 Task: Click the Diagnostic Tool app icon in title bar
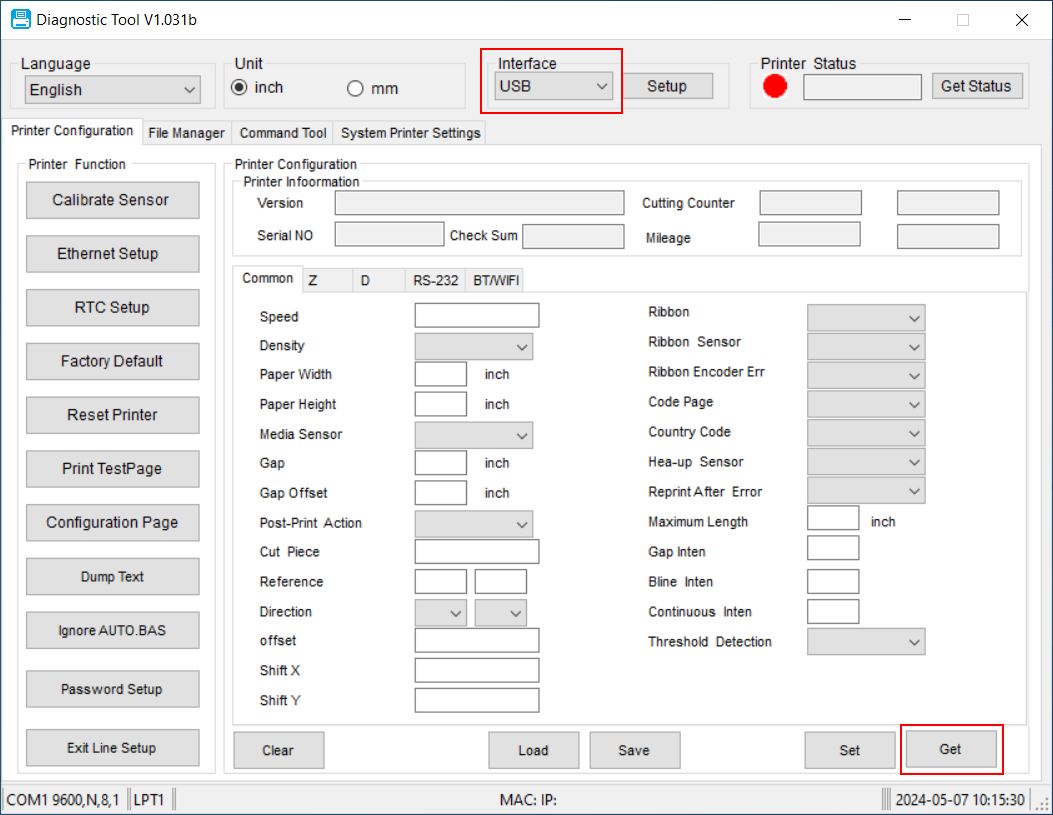coord(20,19)
